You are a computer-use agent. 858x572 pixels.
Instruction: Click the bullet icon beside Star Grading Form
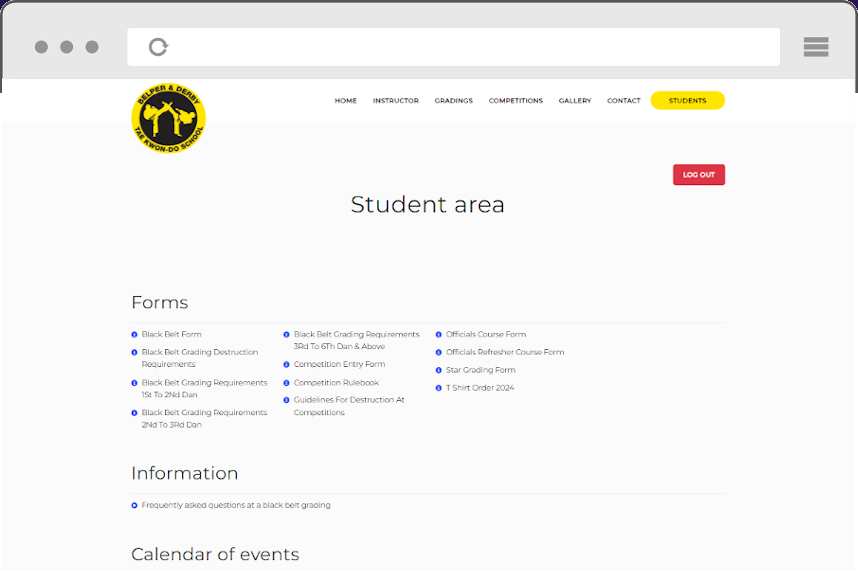coord(439,371)
